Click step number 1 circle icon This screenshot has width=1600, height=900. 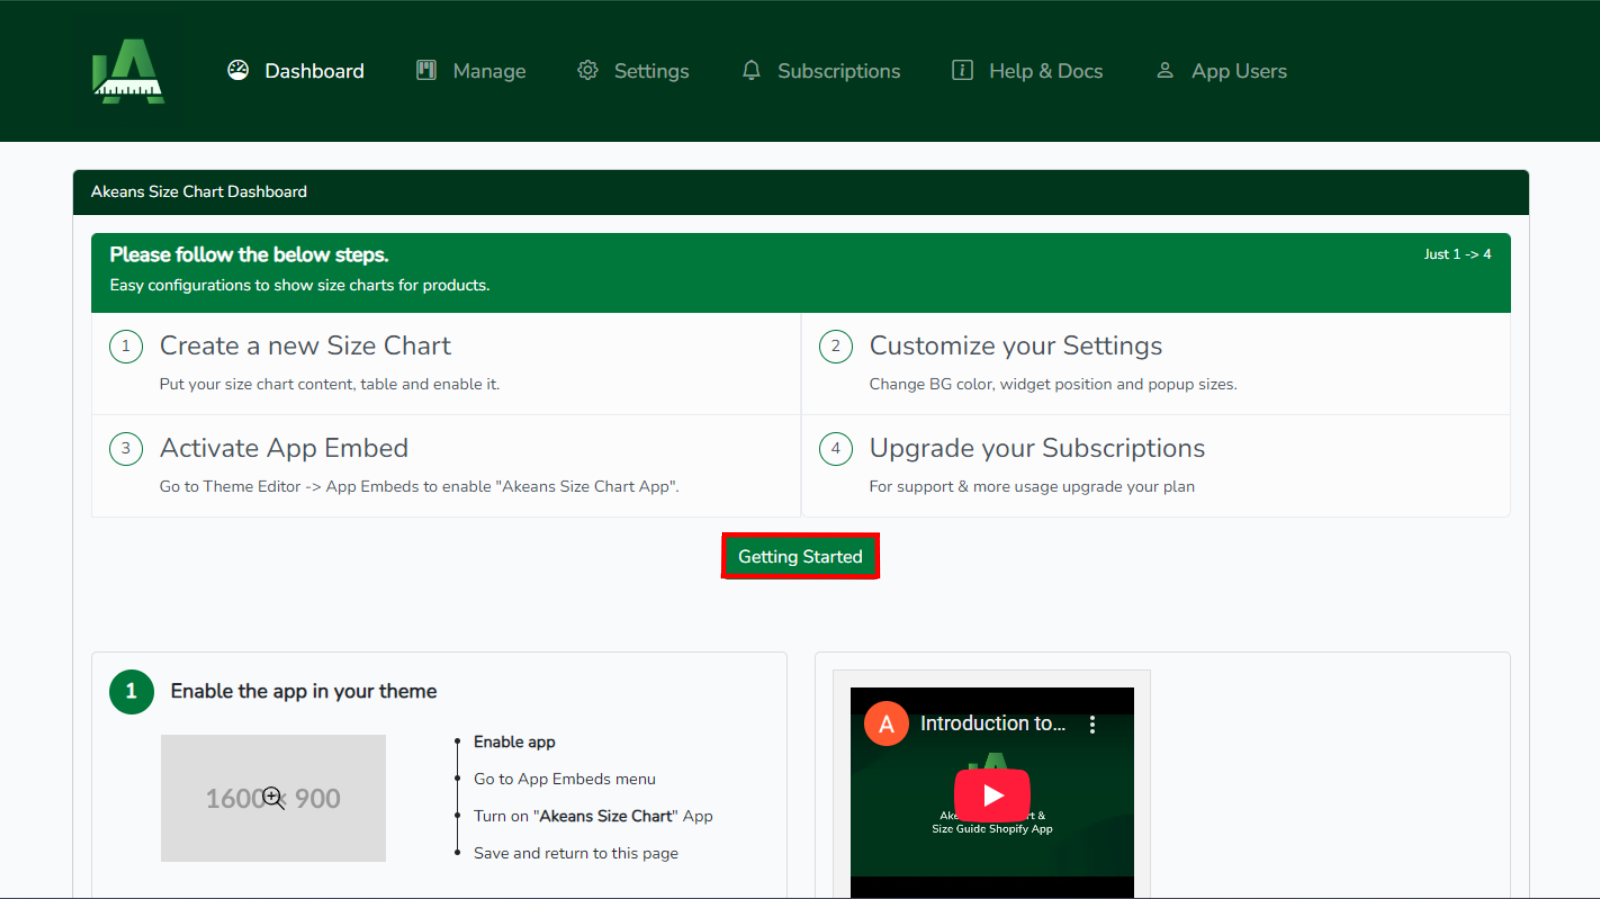(x=126, y=346)
